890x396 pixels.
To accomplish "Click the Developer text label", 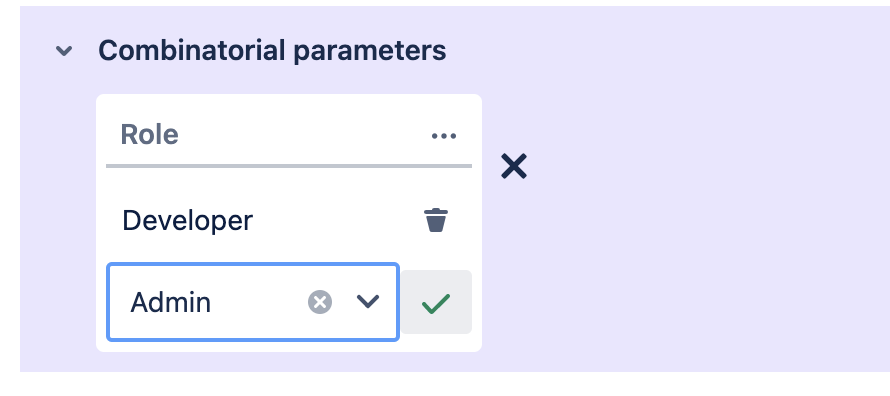I will 187,221.
